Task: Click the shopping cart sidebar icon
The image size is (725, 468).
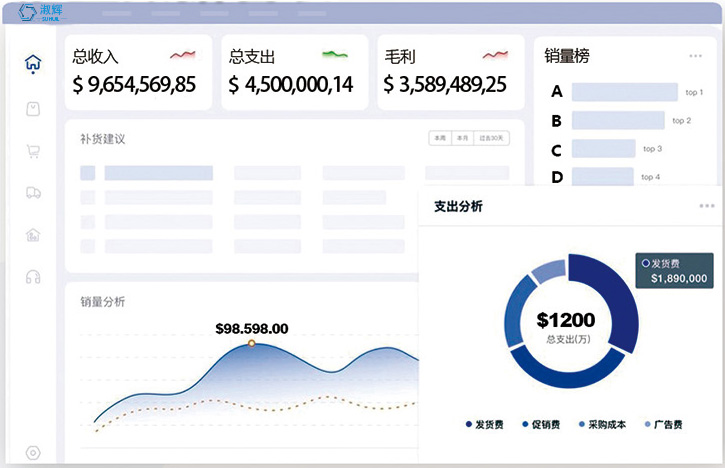Action: point(33,151)
